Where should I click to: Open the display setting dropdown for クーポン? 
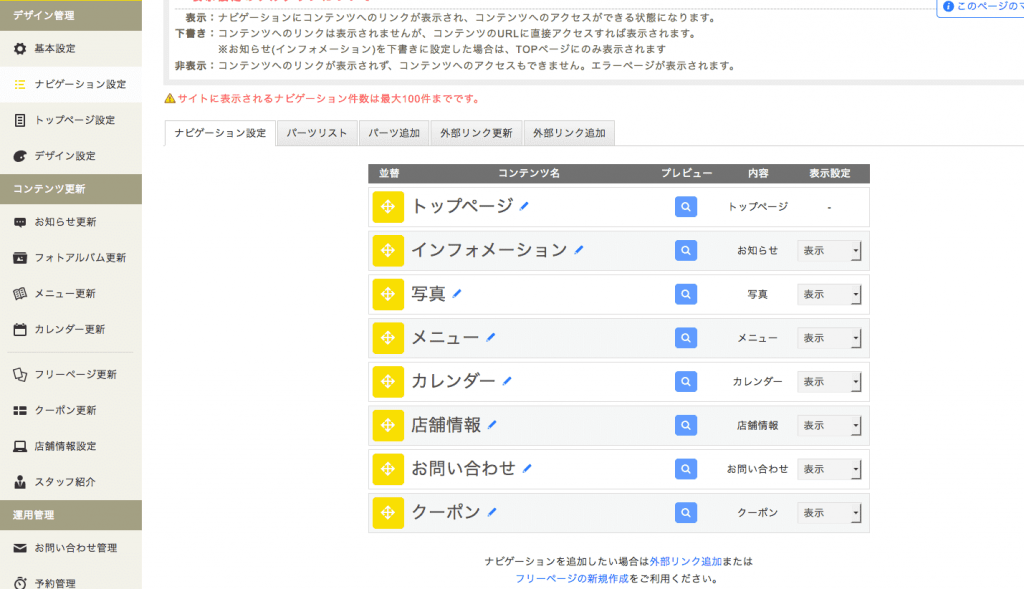829,513
